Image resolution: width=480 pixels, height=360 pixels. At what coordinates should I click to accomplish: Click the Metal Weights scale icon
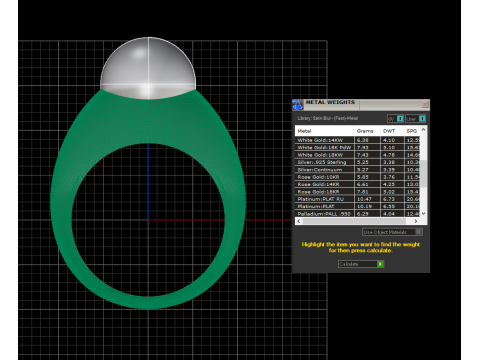[x=297, y=104]
